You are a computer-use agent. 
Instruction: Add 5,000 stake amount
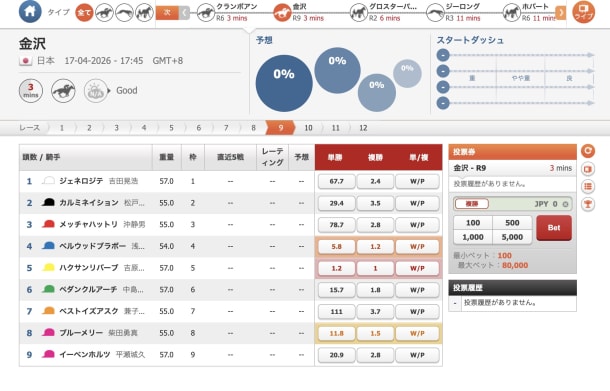(x=512, y=237)
